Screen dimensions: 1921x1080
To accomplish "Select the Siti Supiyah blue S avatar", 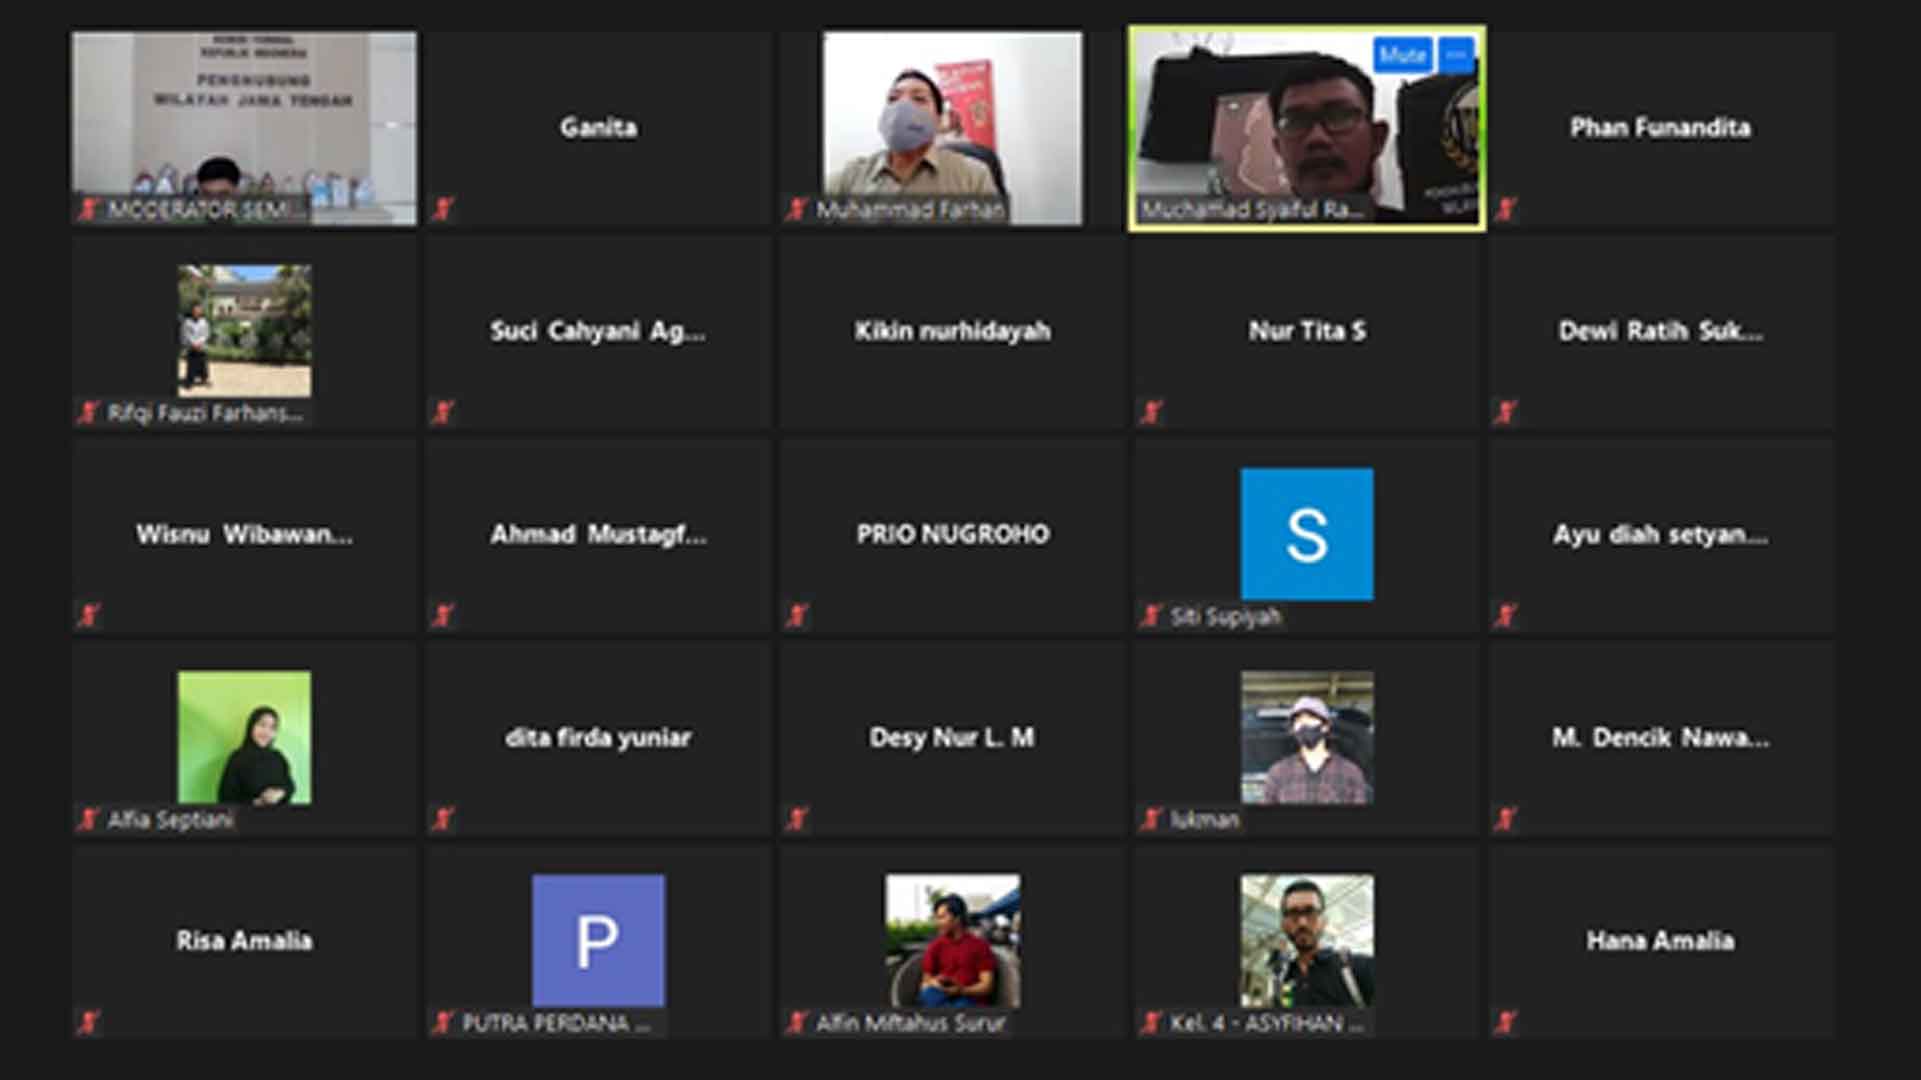I will pyautogui.click(x=1306, y=534).
